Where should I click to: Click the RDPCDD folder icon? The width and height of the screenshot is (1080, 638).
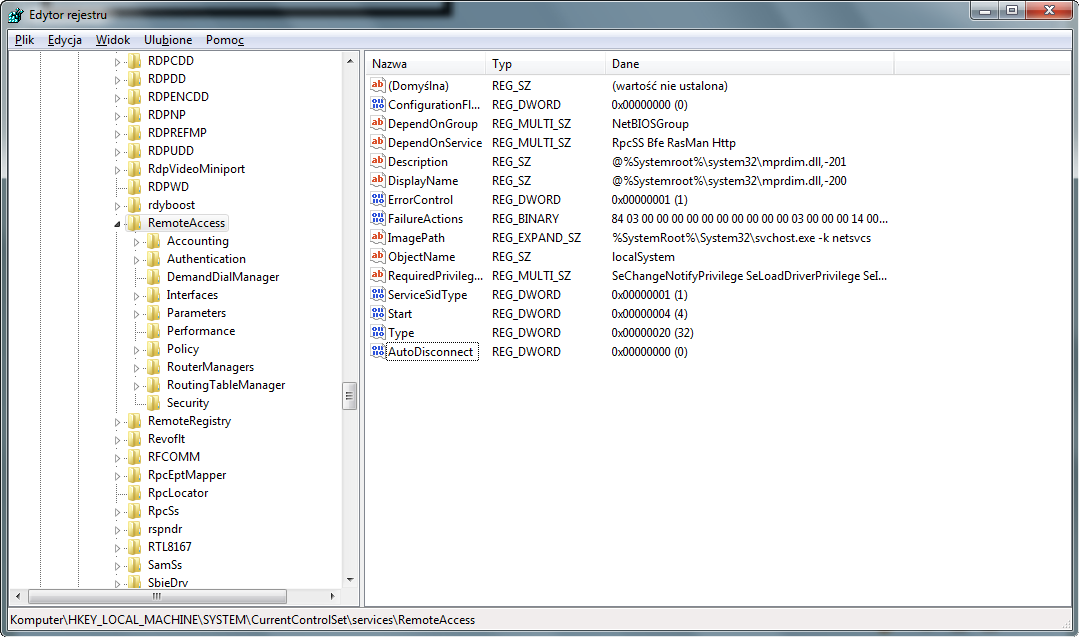134,61
